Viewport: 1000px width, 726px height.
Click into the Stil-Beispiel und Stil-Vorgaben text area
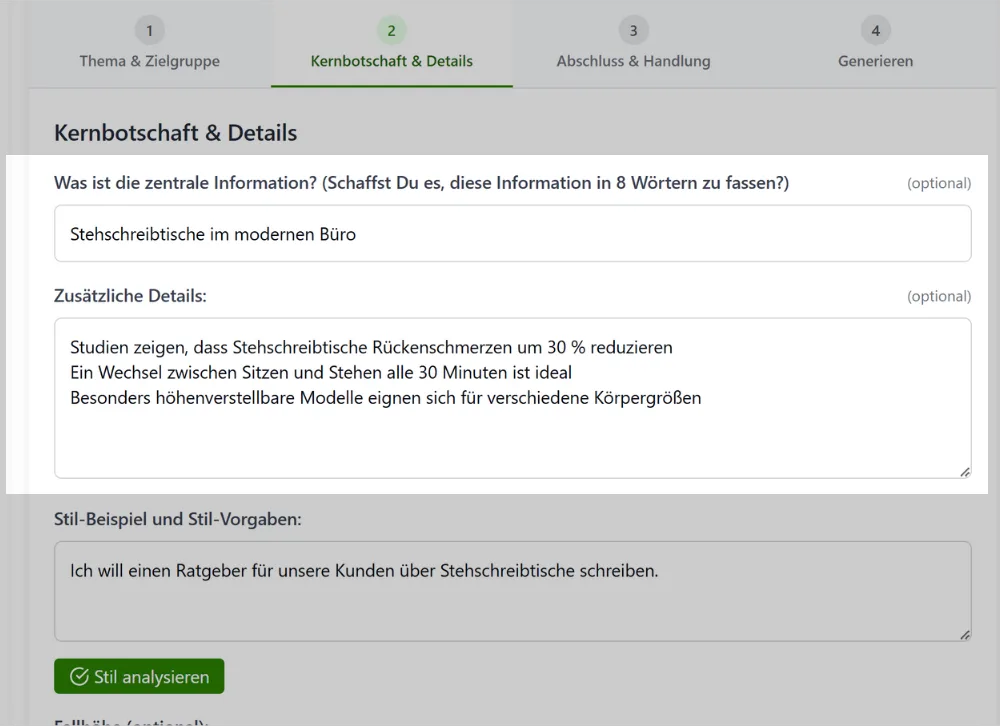pos(513,591)
